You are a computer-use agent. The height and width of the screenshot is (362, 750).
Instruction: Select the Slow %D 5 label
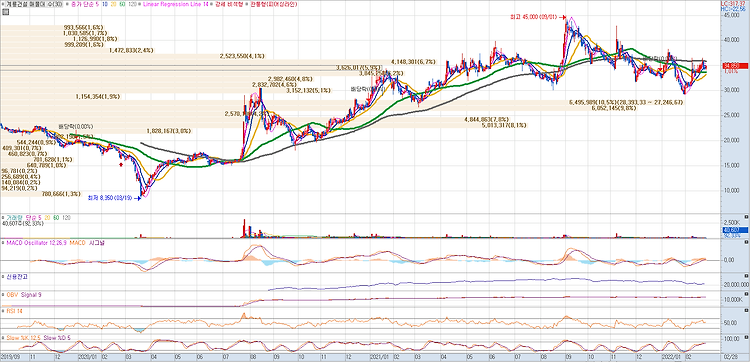pos(56,338)
